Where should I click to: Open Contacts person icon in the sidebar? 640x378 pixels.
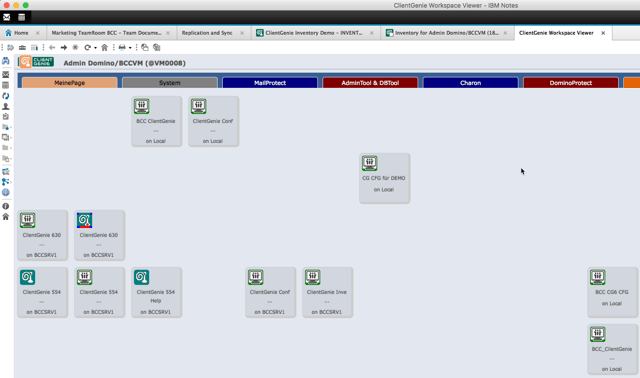tap(6, 106)
